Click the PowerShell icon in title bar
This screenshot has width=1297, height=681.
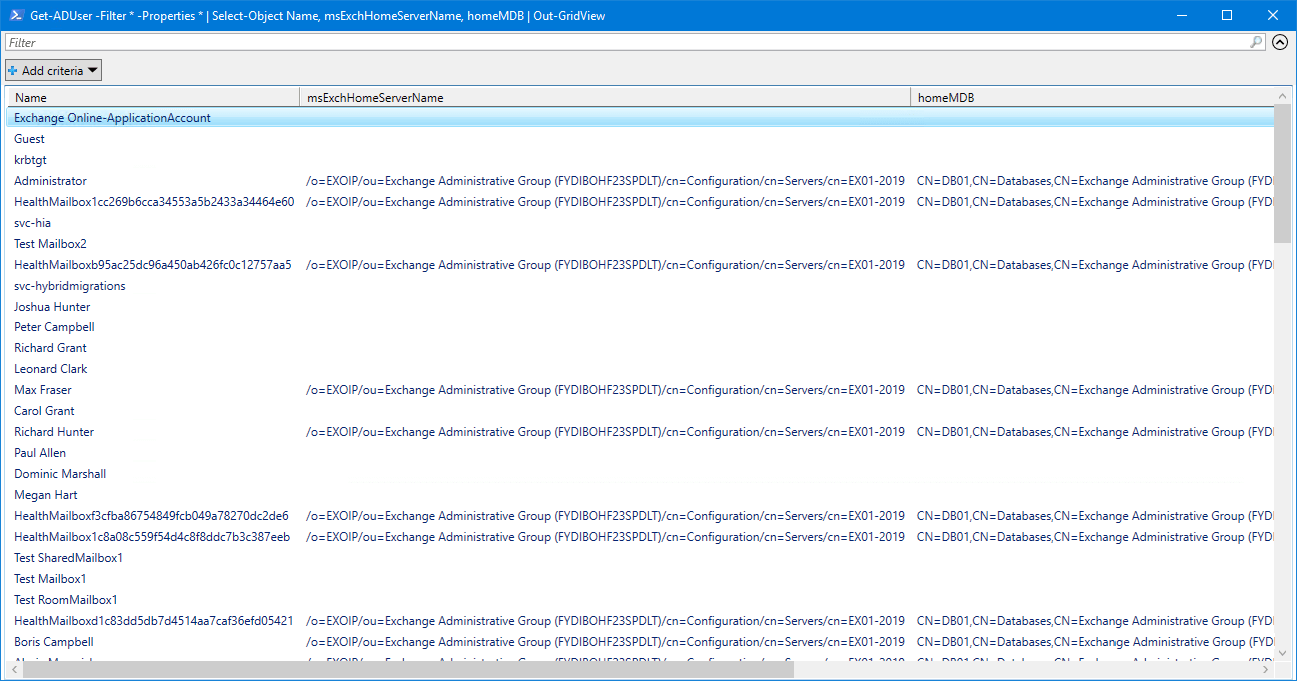pos(16,15)
